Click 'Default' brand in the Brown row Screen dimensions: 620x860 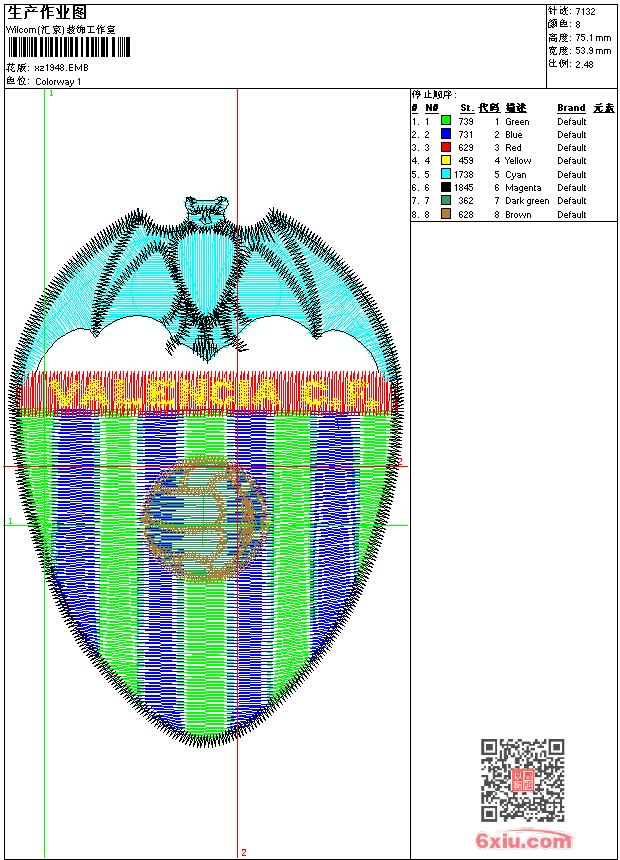(x=572, y=214)
